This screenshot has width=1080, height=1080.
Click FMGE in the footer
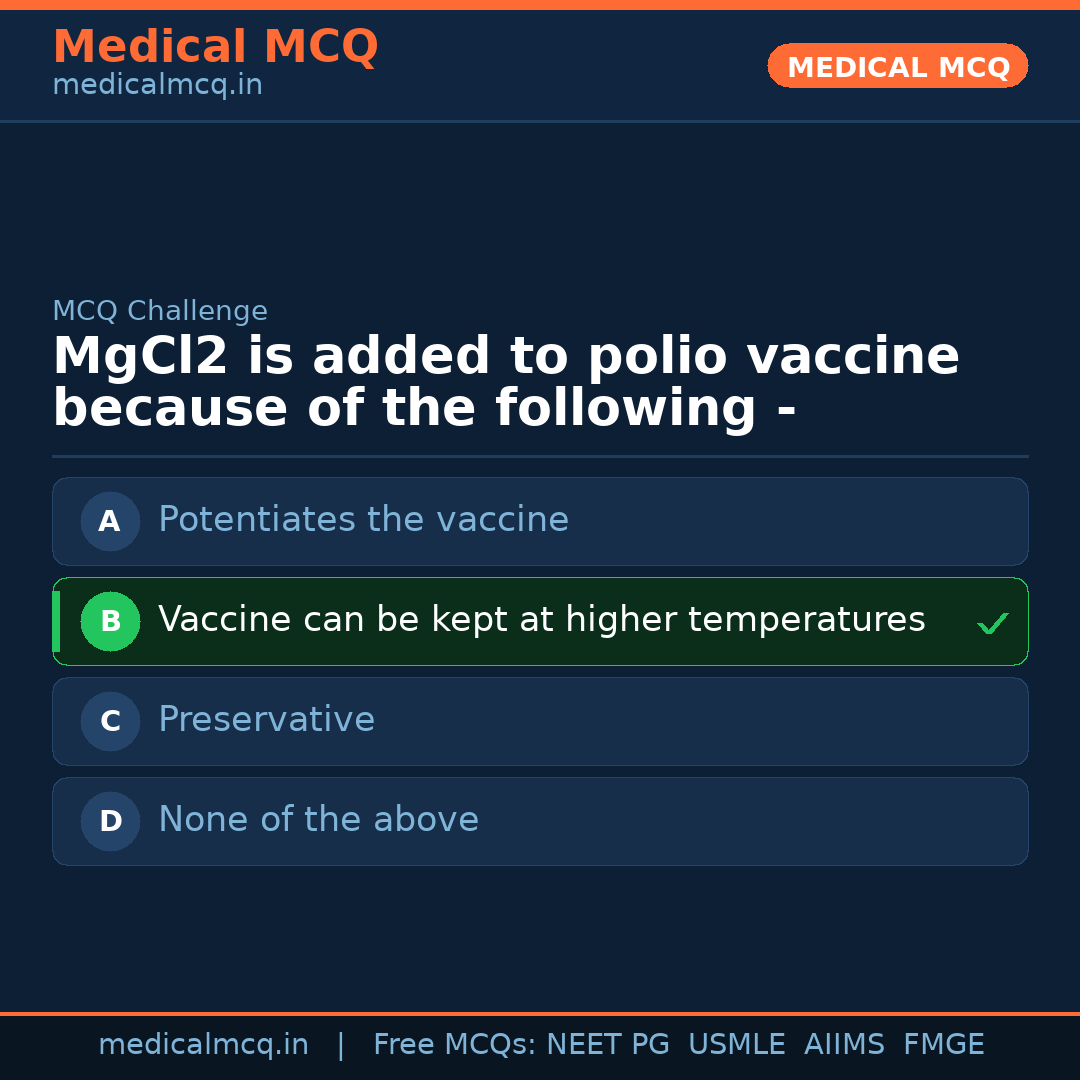click(944, 1045)
